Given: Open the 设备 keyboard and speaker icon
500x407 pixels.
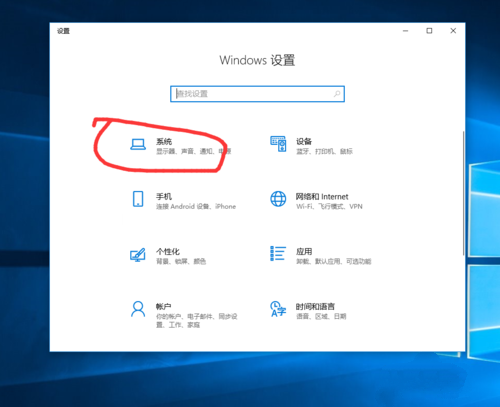Looking at the screenshot, I should [x=278, y=144].
